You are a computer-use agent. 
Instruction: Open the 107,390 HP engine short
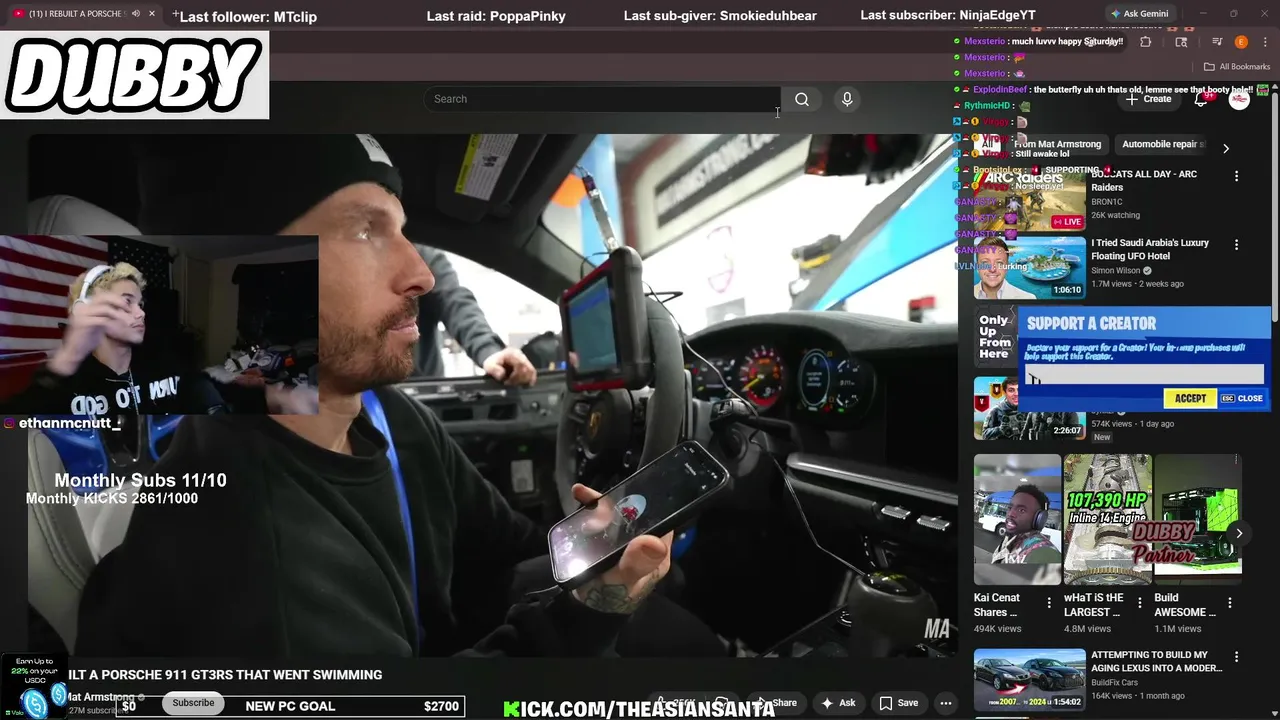click(x=1107, y=519)
